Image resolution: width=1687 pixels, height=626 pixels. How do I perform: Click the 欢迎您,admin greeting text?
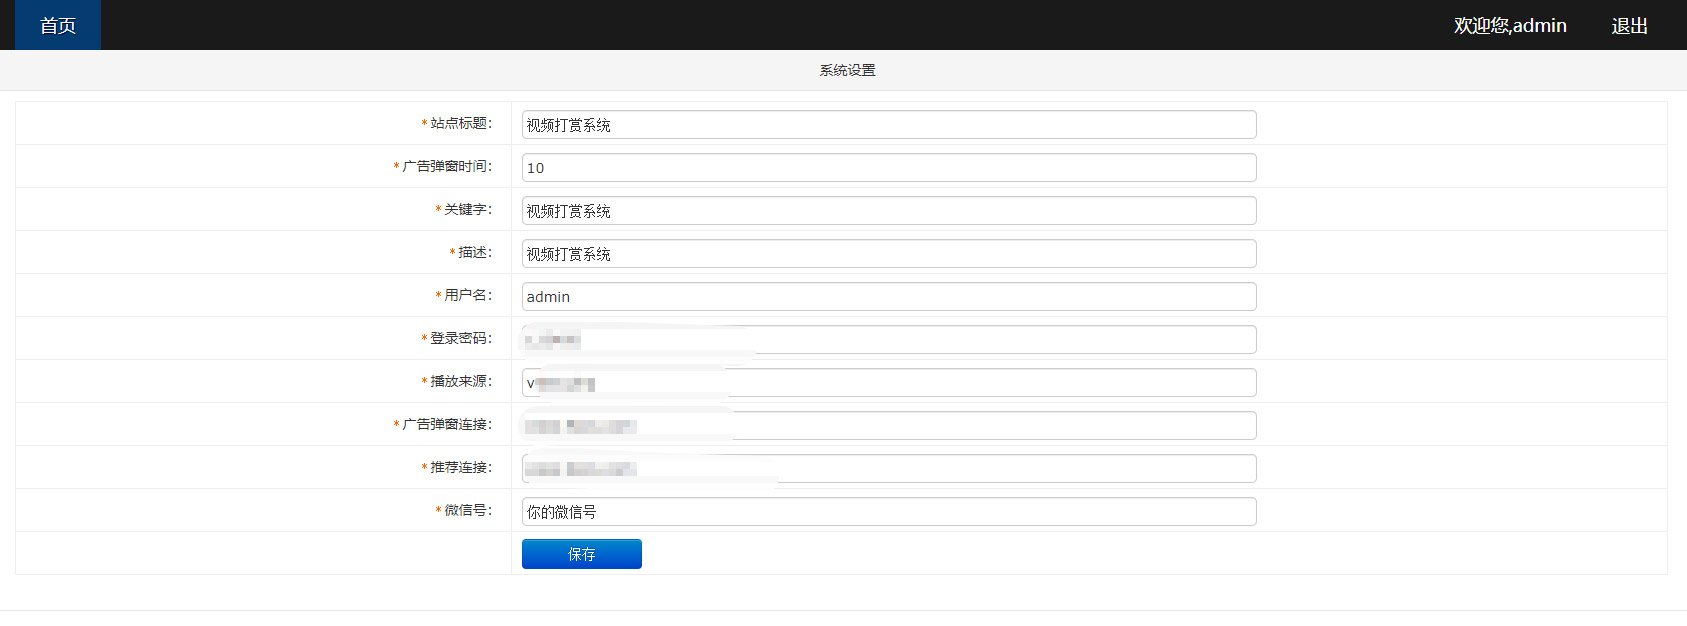coord(1510,26)
